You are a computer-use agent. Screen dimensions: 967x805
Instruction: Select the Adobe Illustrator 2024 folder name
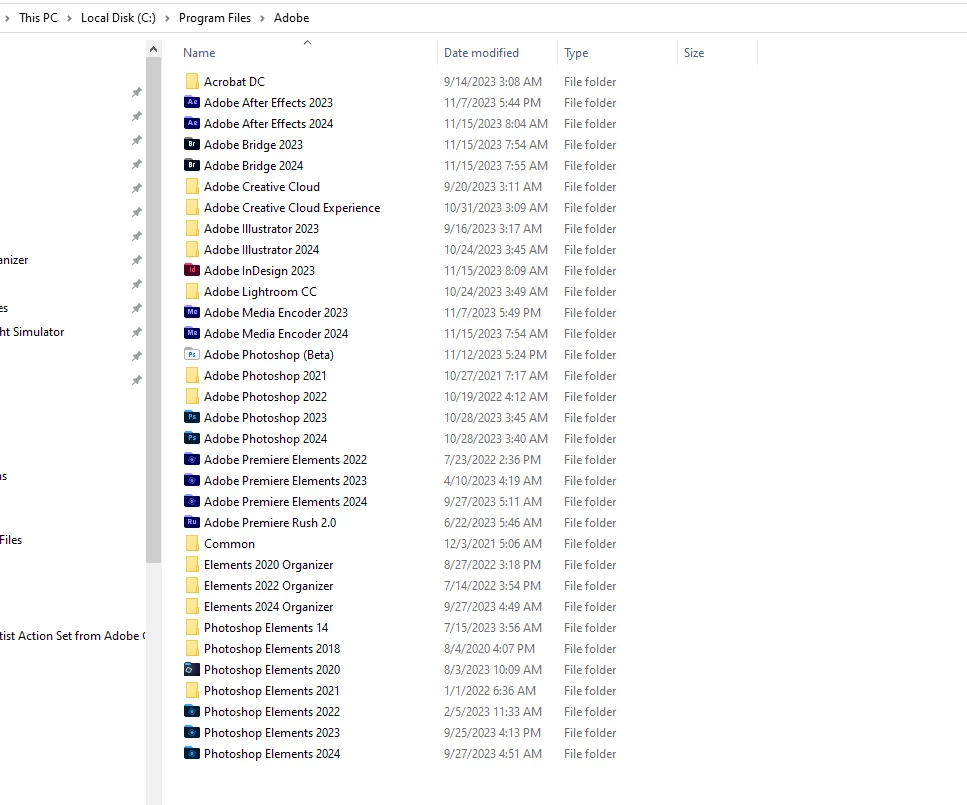tap(261, 249)
